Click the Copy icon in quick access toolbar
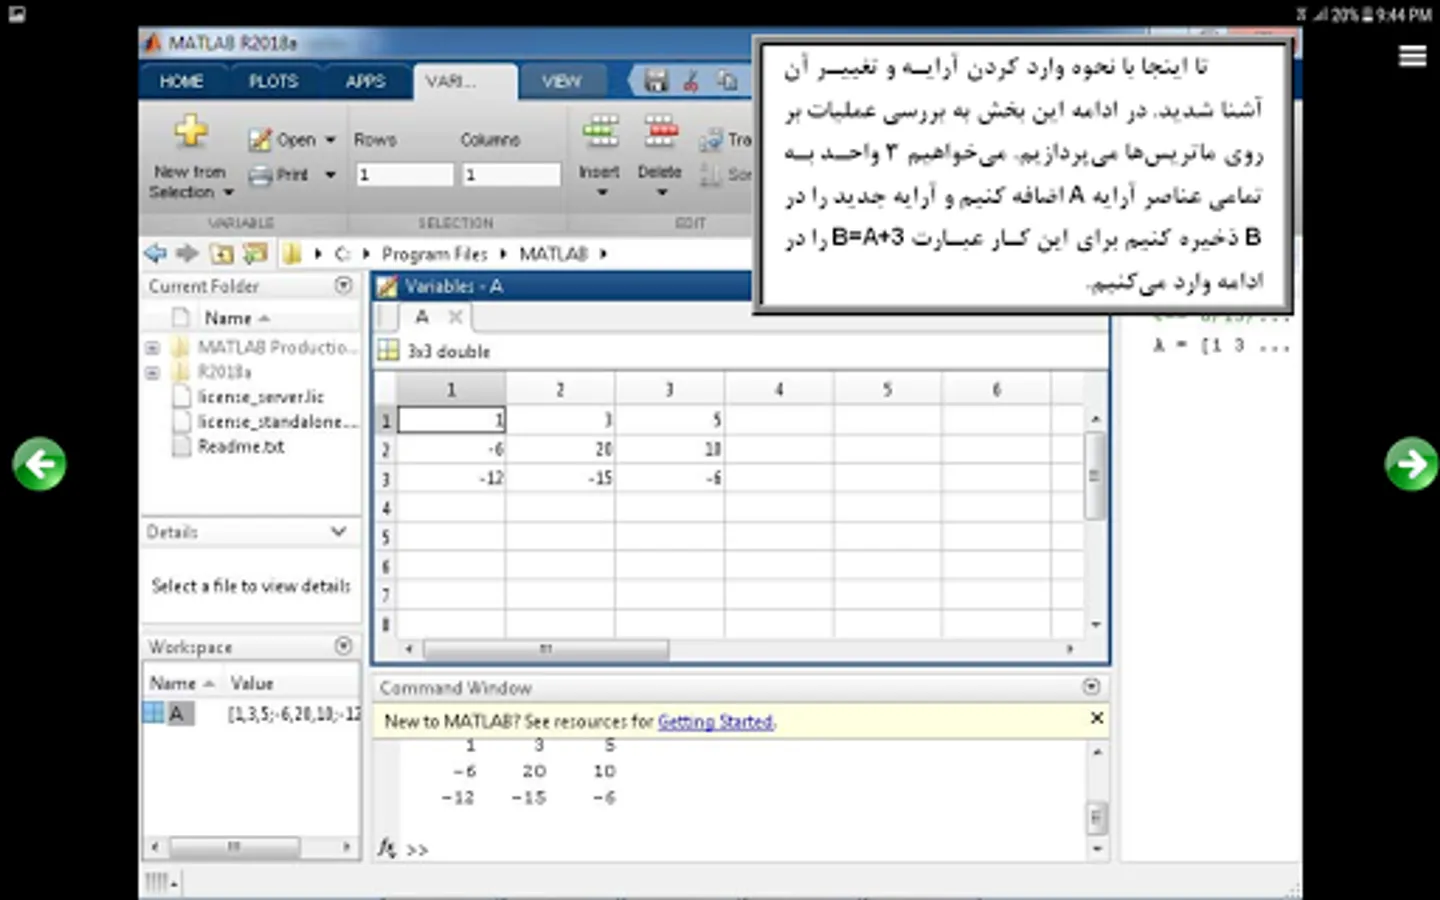 point(727,81)
